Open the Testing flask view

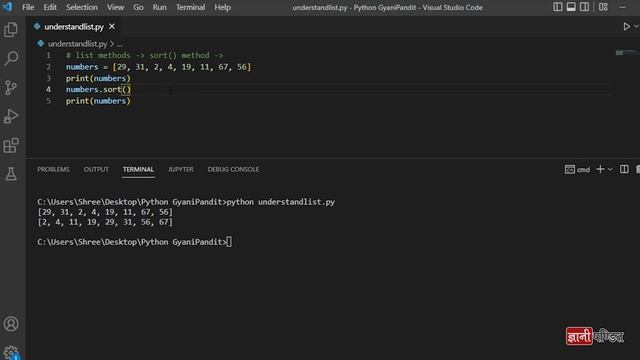coord(11,174)
